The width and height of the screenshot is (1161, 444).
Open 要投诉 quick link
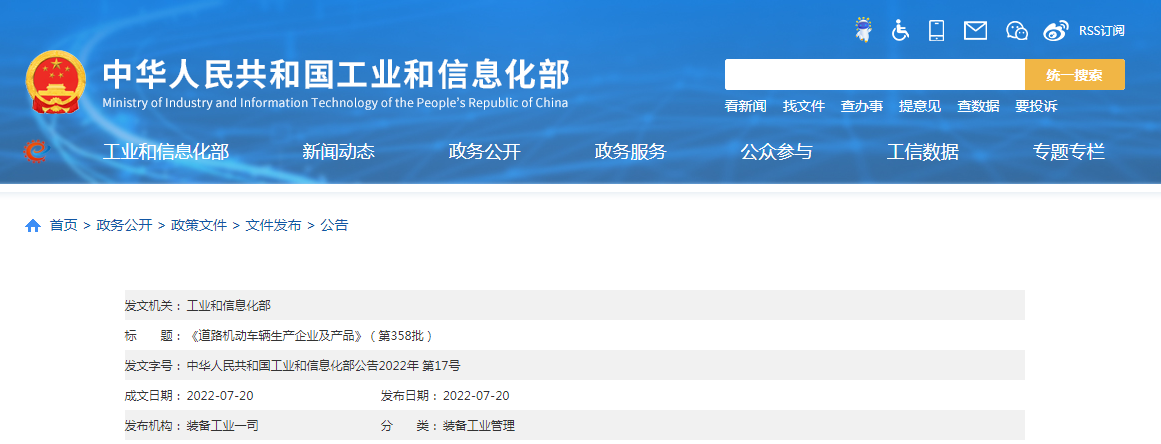pos(1036,106)
